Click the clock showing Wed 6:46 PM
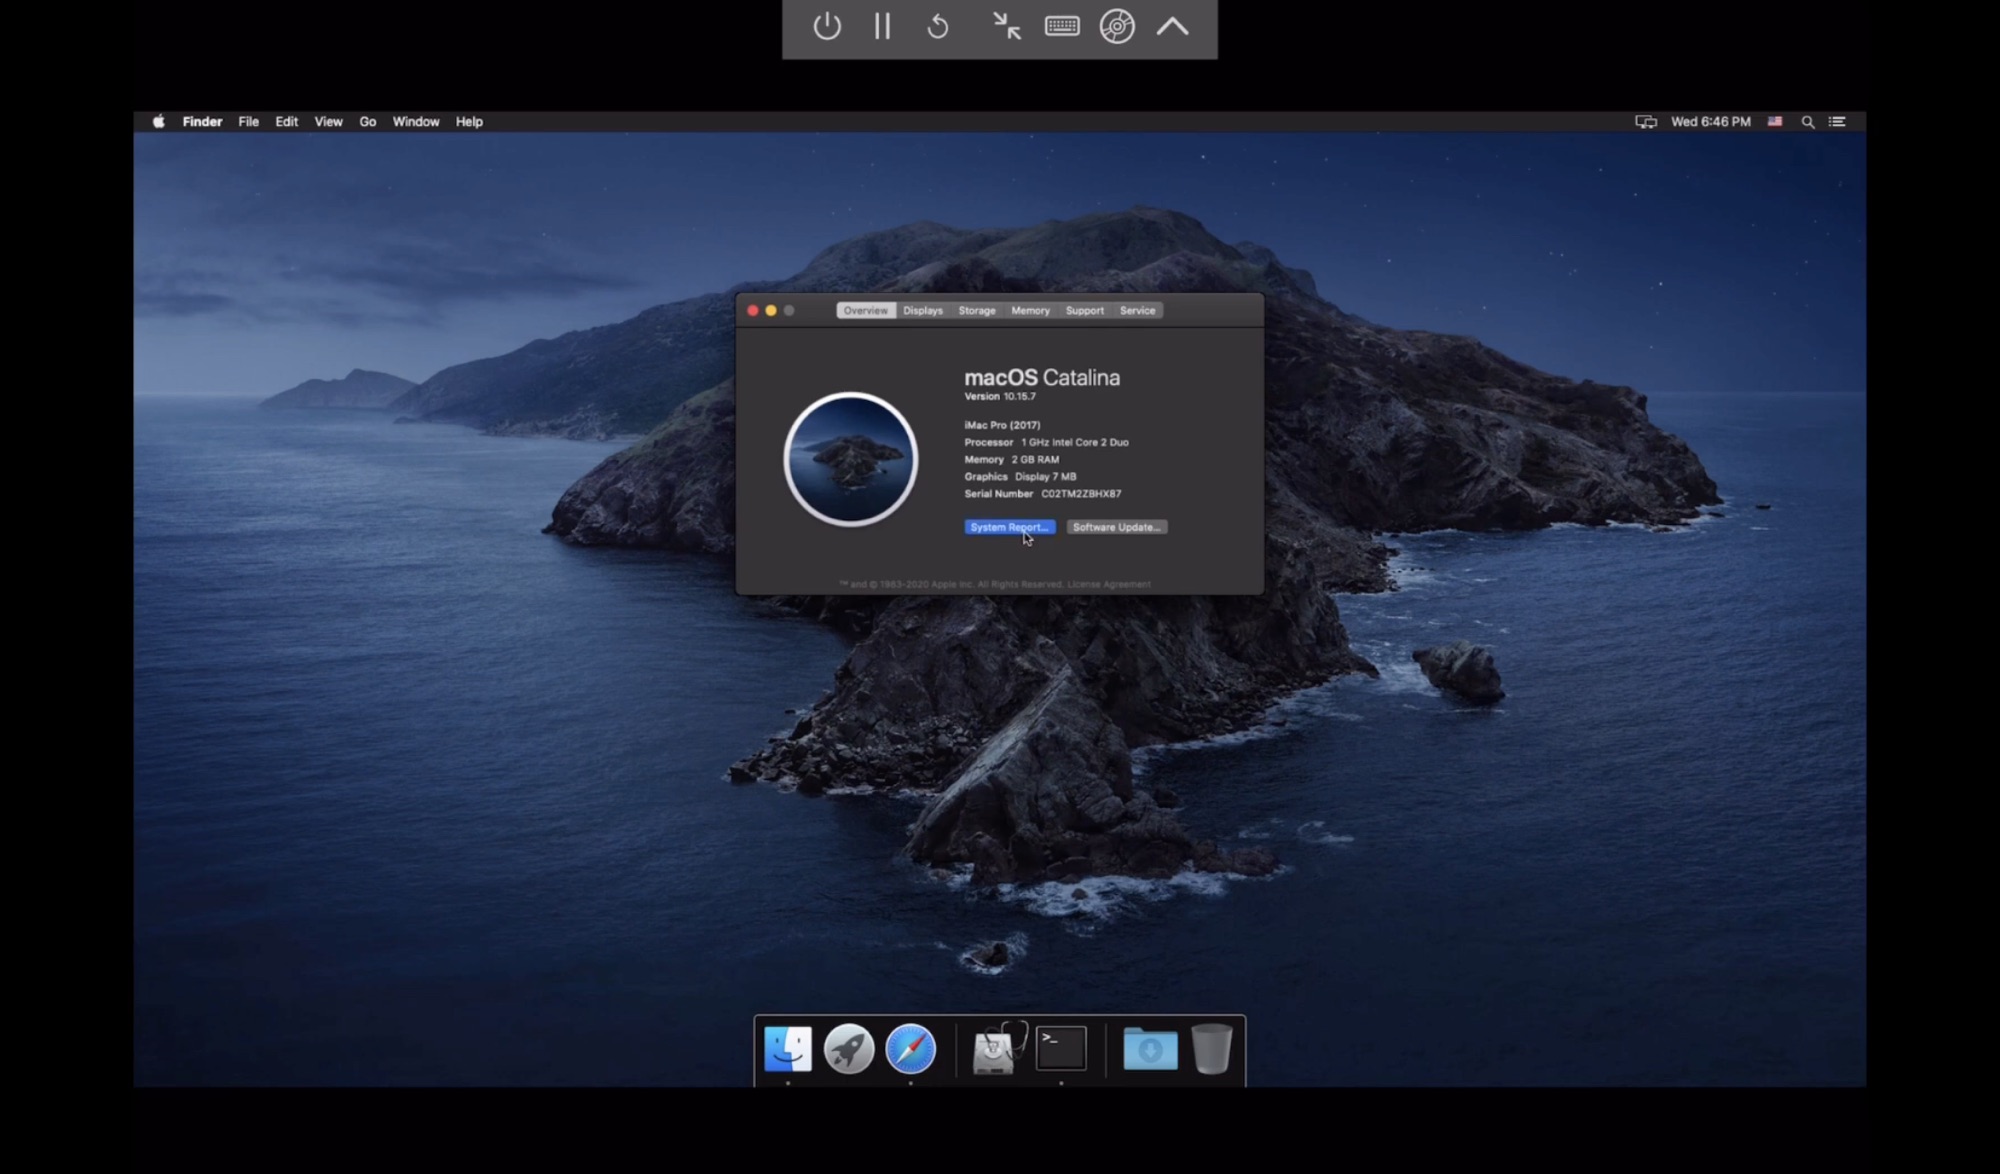 (x=1711, y=121)
